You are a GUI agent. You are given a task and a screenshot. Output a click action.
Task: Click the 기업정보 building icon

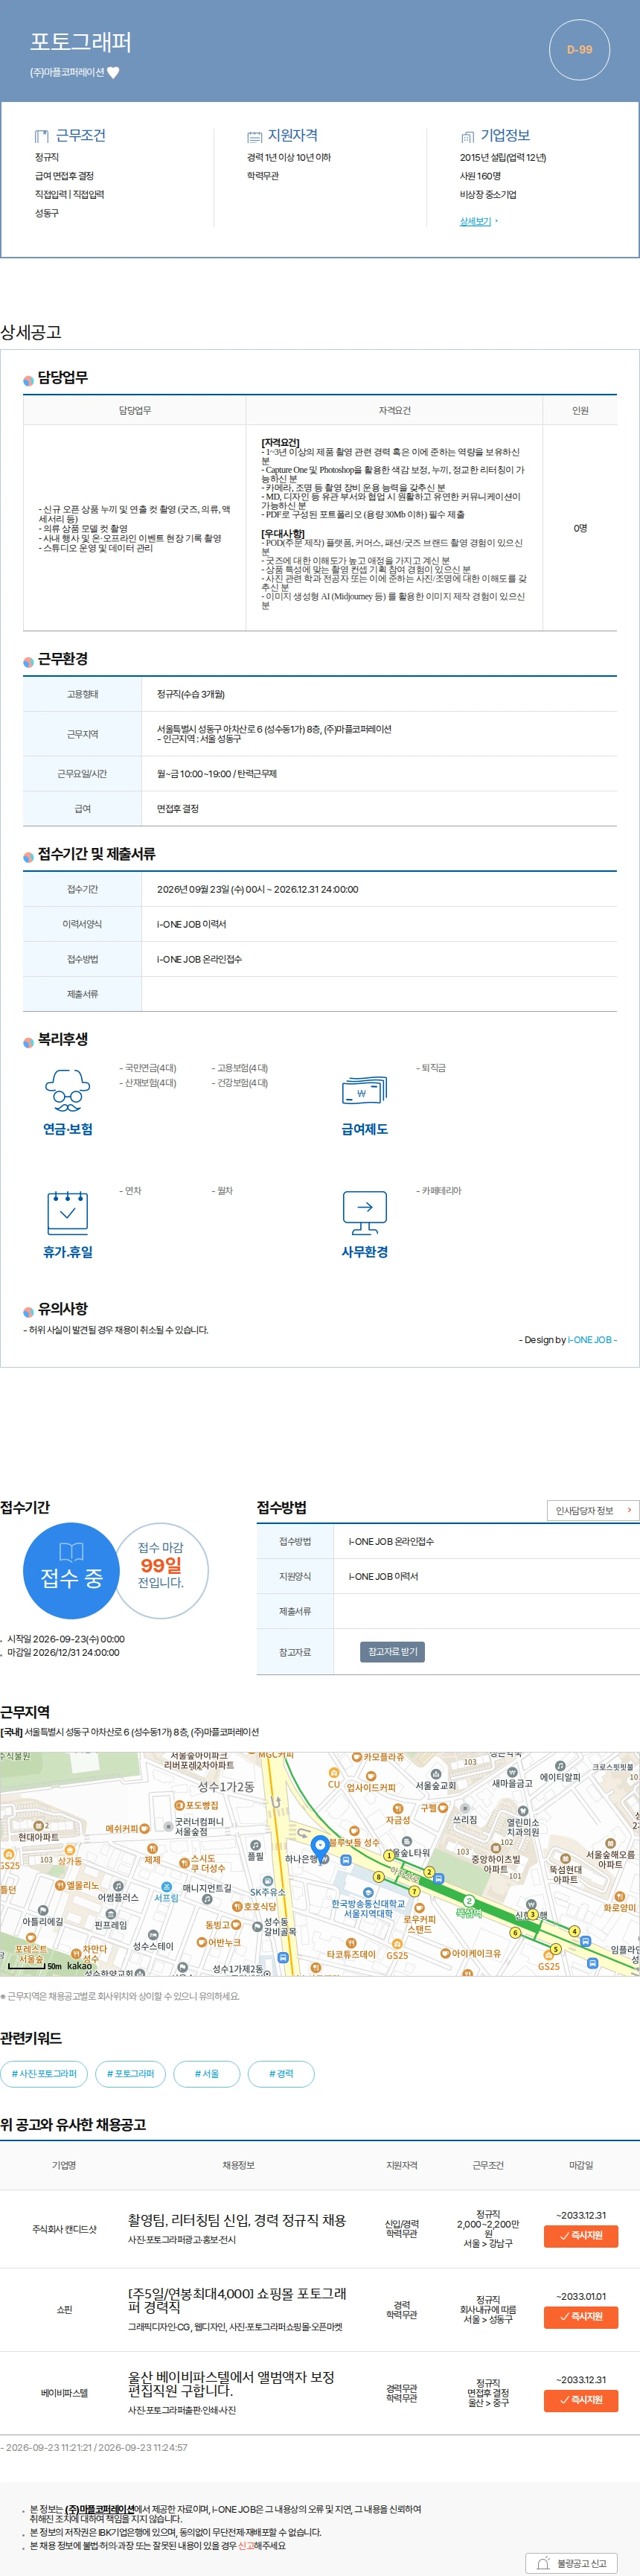[467, 136]
